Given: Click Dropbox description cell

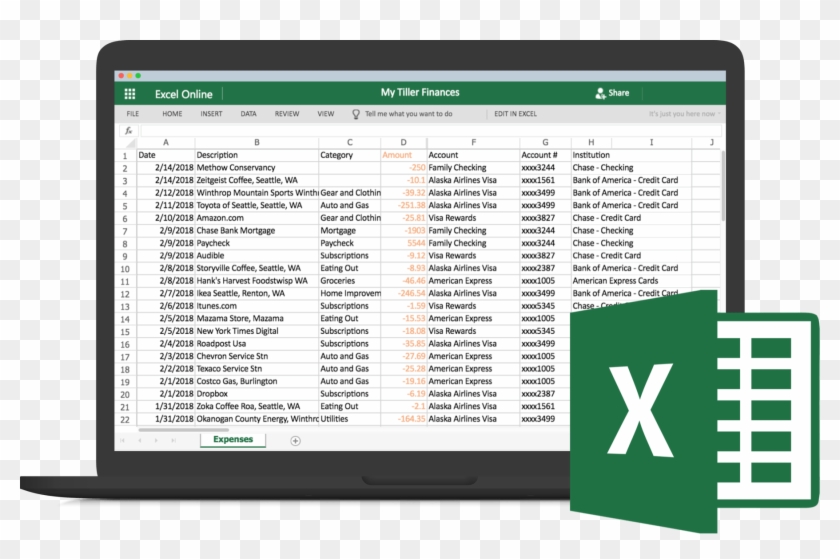Looking at the screenshot, I should pyautogui.click(x=257, y=394).
